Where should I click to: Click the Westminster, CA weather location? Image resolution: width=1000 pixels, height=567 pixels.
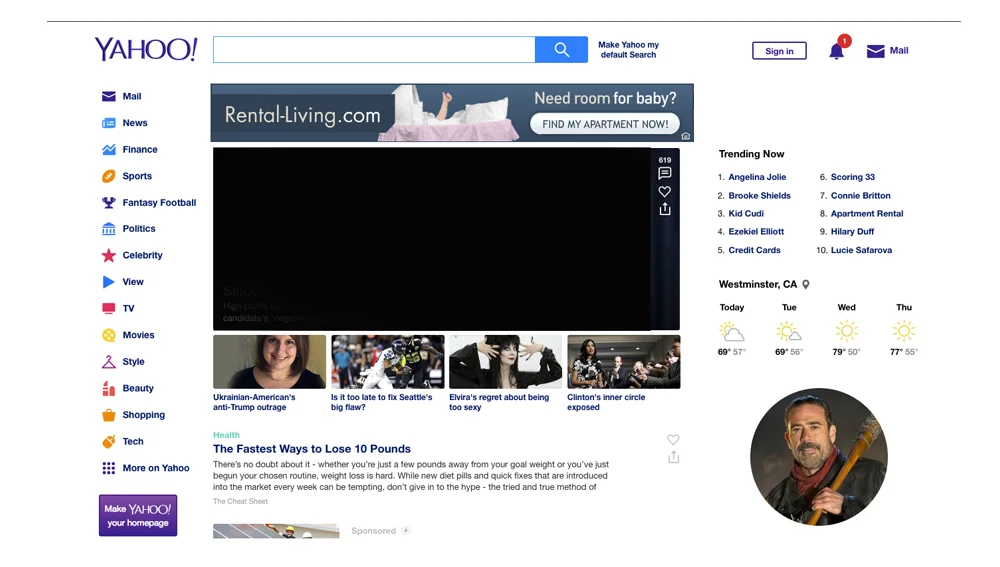point(758,284)
